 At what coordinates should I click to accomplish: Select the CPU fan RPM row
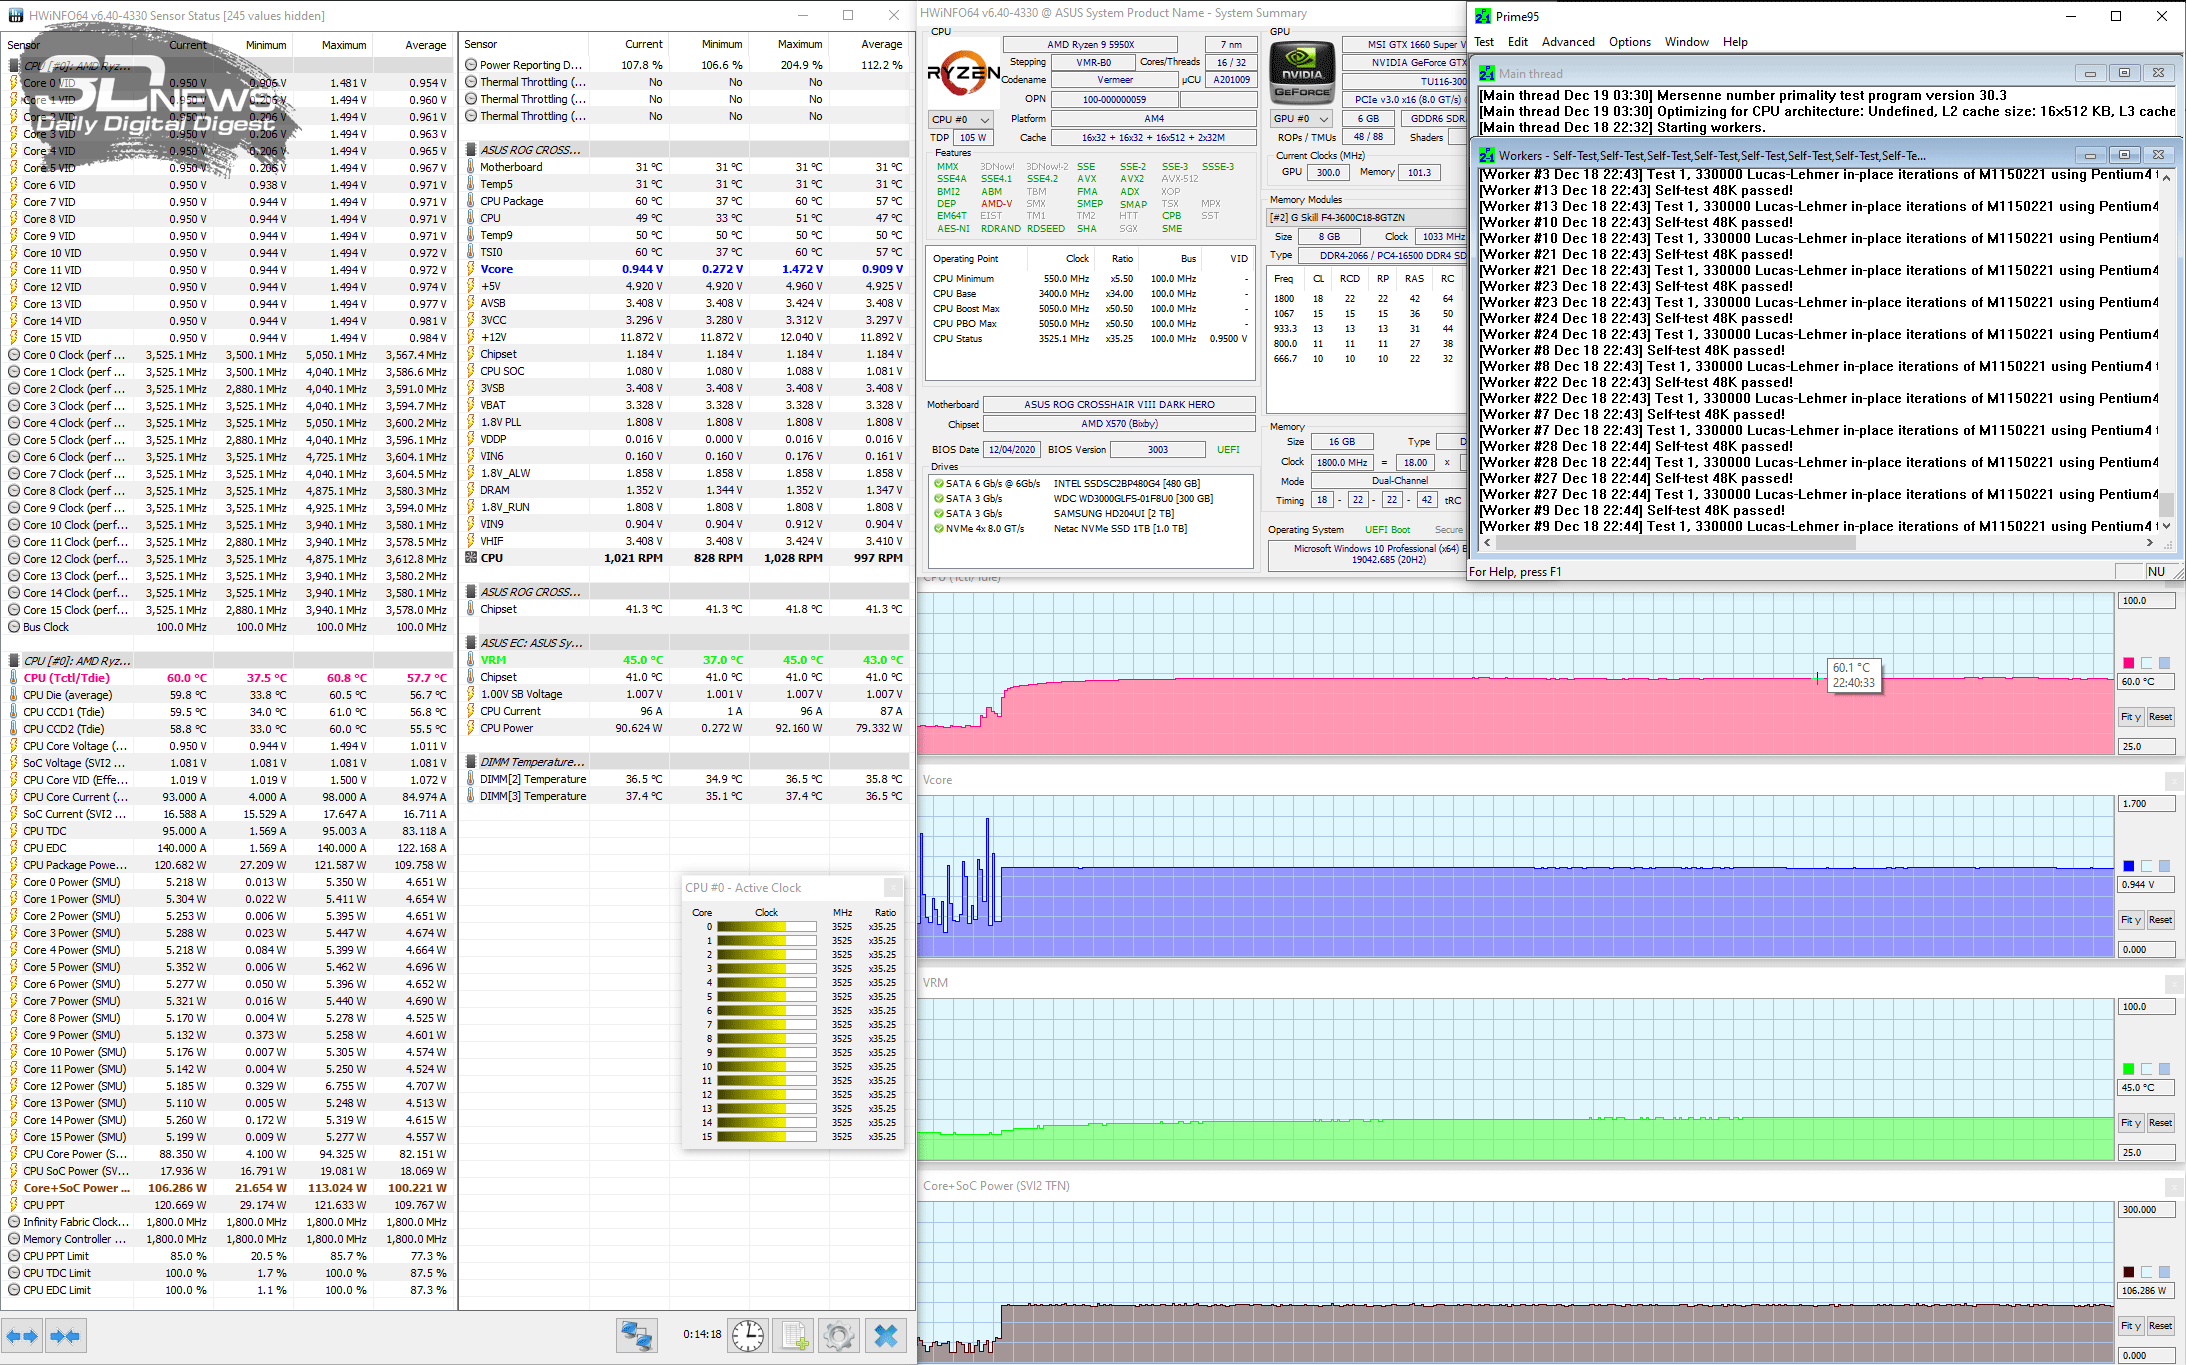tap(686, 558)
